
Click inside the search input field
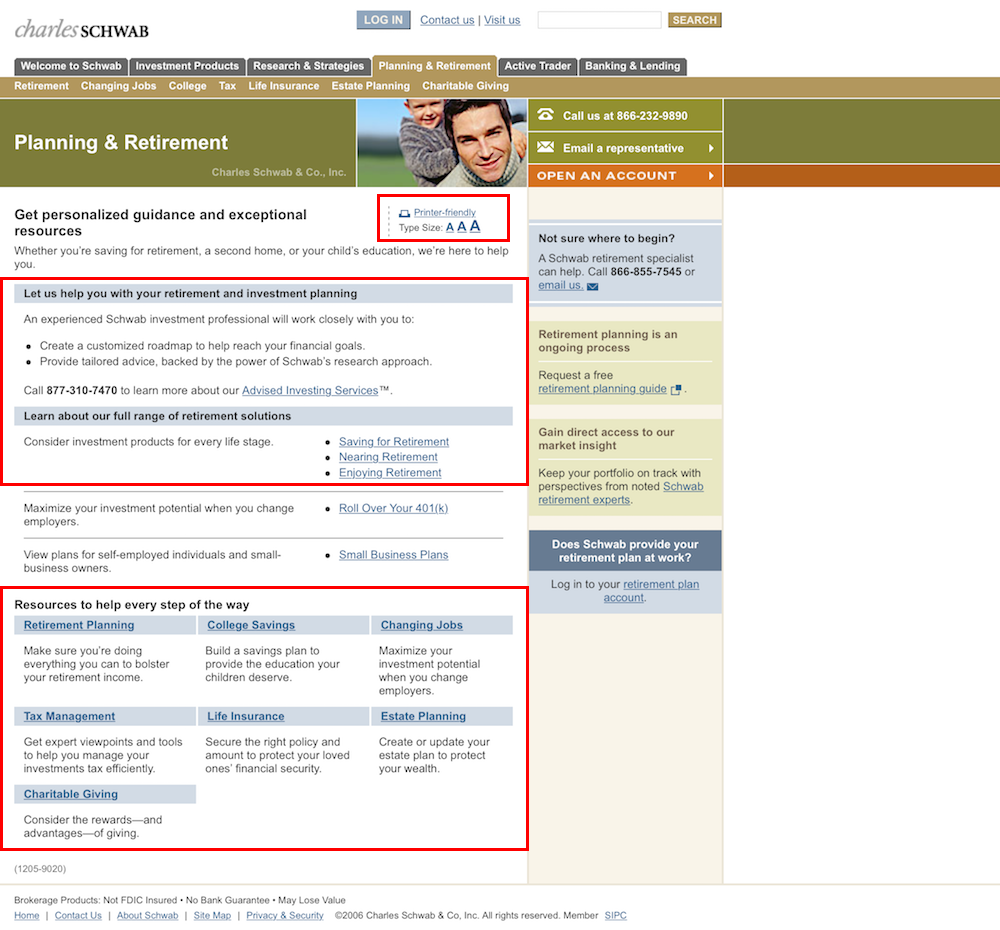tap(599, 20)
